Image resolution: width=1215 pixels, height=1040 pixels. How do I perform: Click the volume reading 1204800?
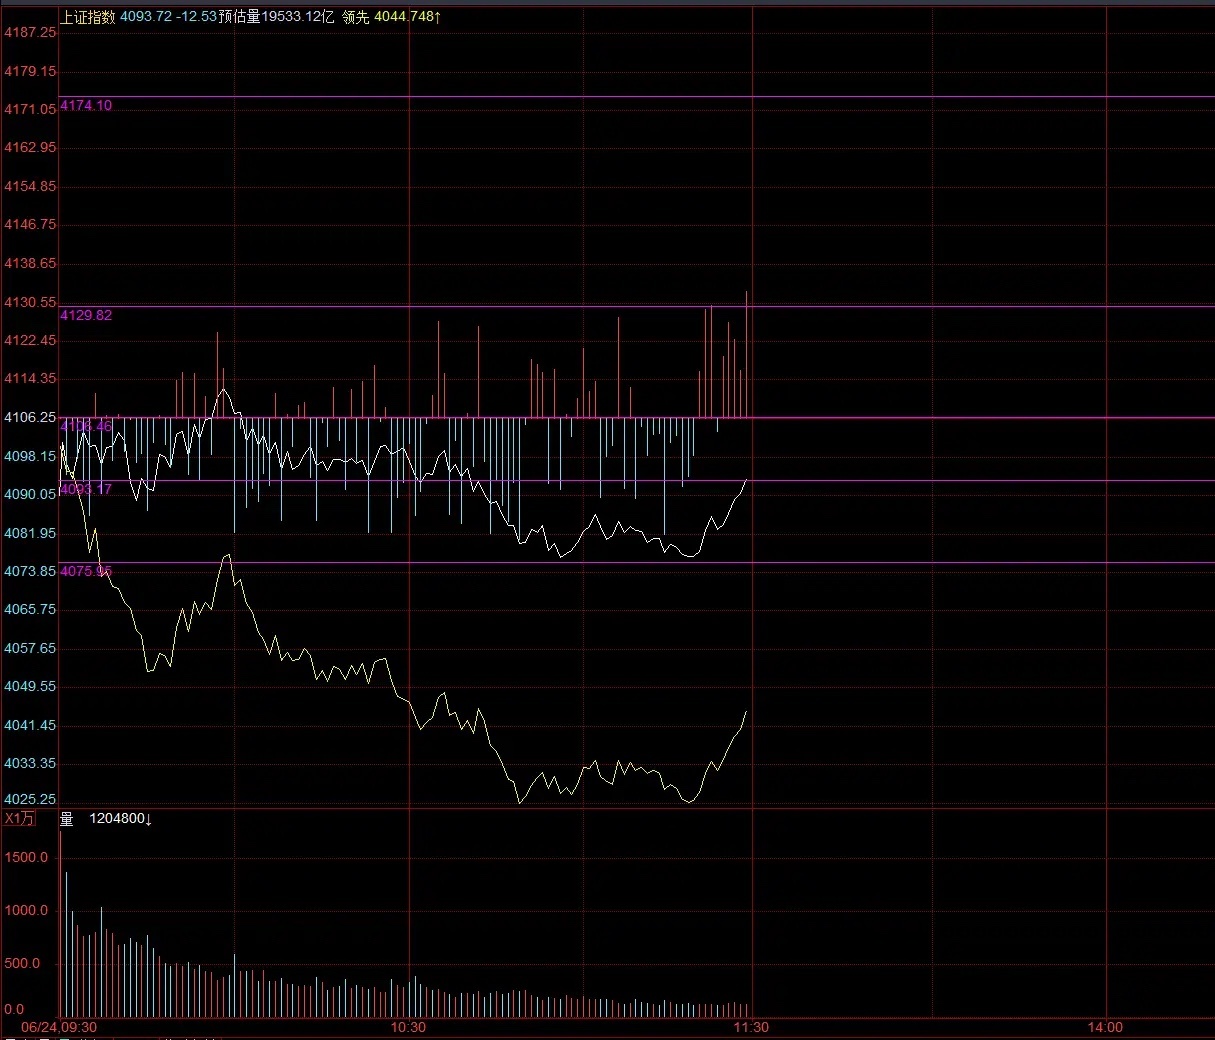[x=121, y=819]
